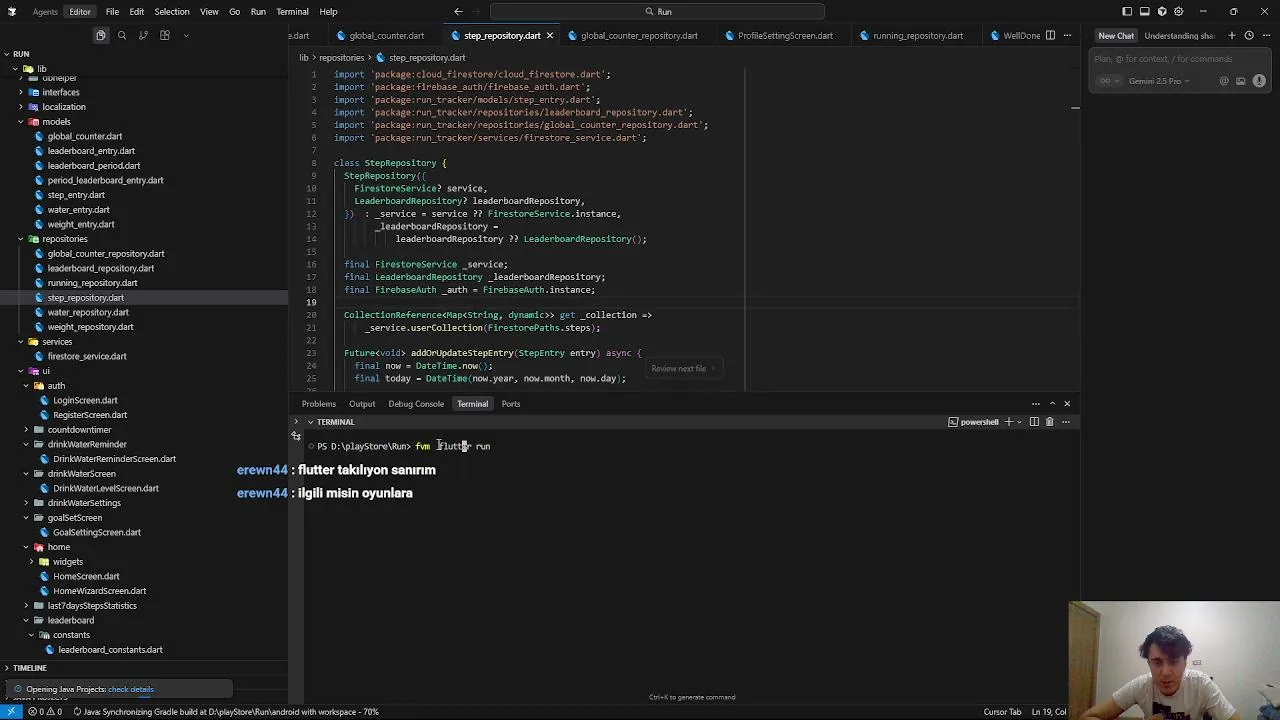Viewport: 1280px width, 720px height.
Task: Click the check details link
Action: coord(131,689)
